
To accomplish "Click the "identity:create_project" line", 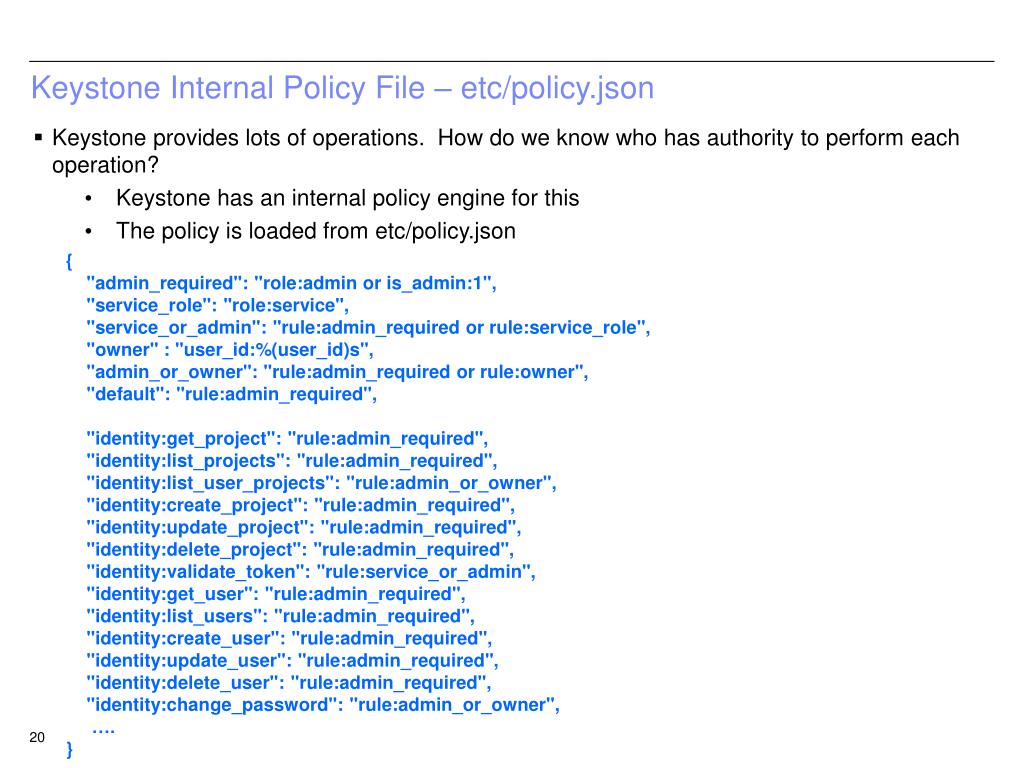I will point(300,505).
